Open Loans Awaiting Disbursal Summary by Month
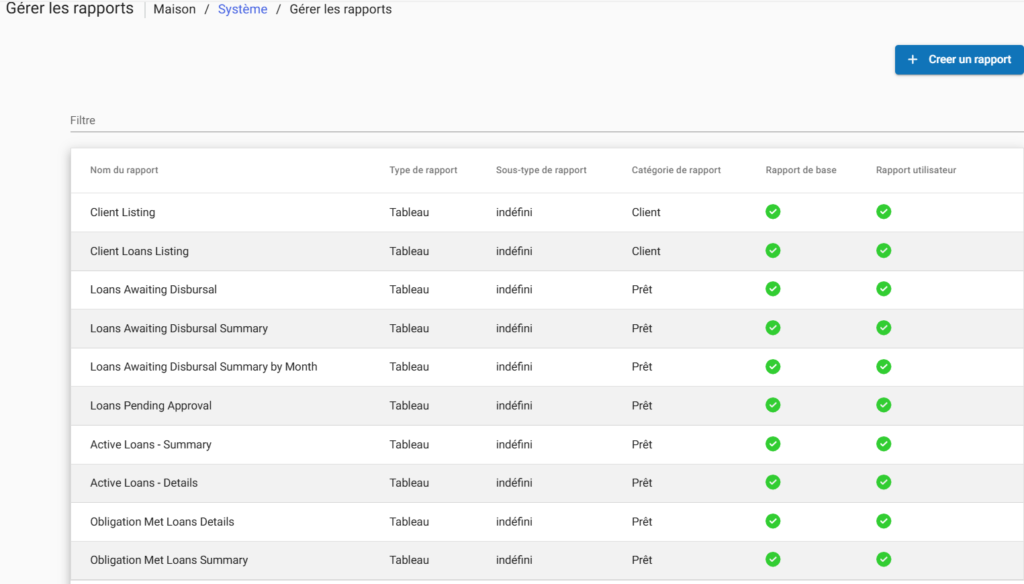 203,367
